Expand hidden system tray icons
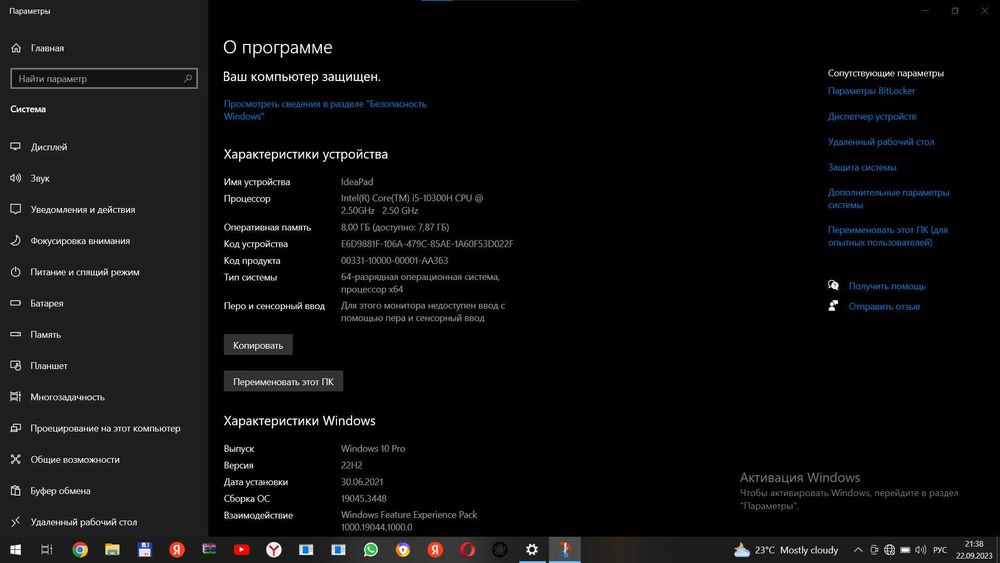The image size is (1000, 563). point(858,550)
